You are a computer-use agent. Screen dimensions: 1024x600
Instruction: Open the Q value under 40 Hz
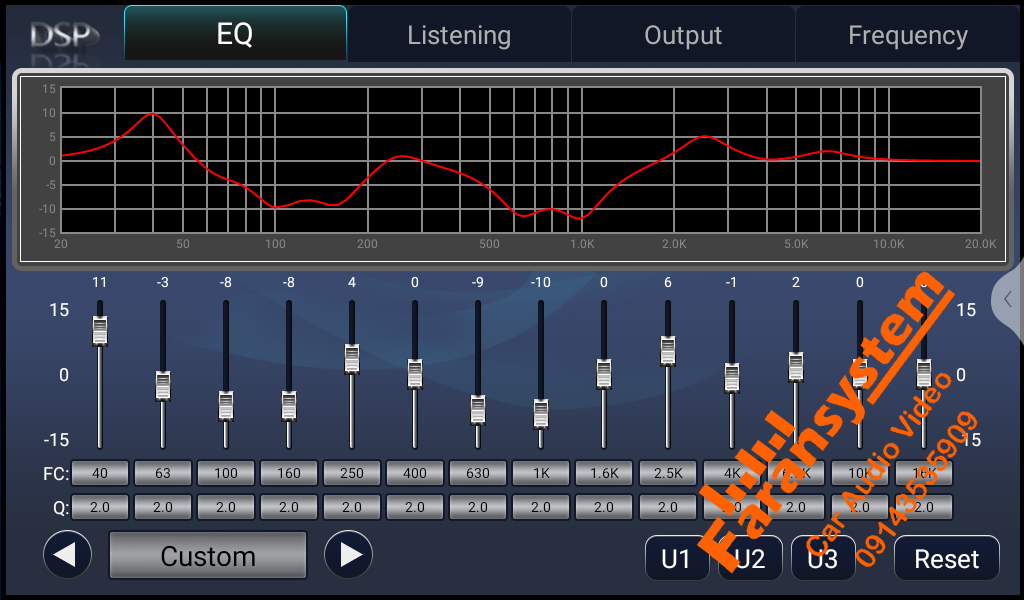pos(100,507)
